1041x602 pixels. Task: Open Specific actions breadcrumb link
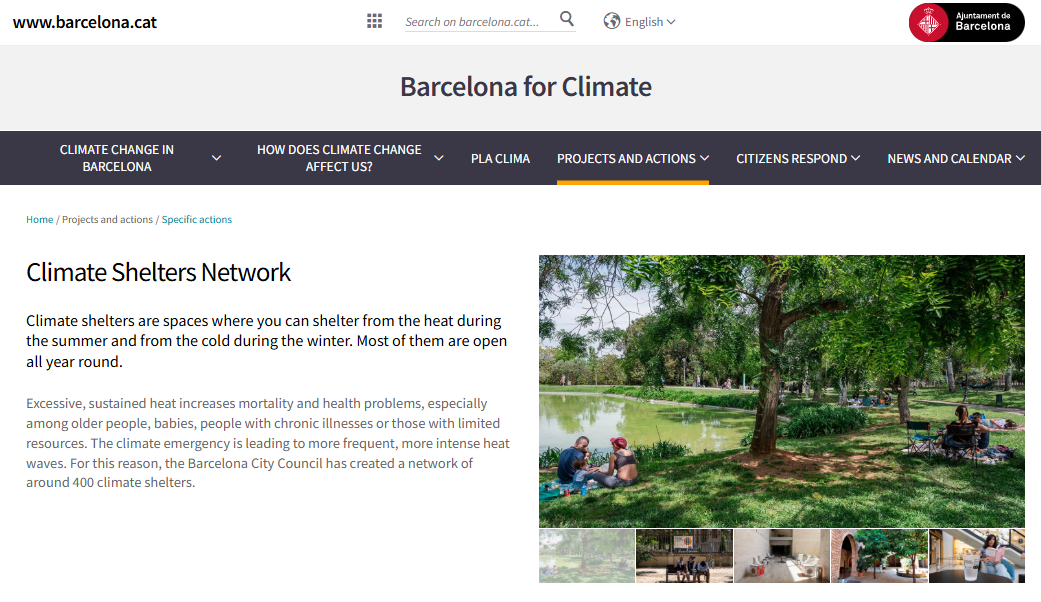pos(197,220)
